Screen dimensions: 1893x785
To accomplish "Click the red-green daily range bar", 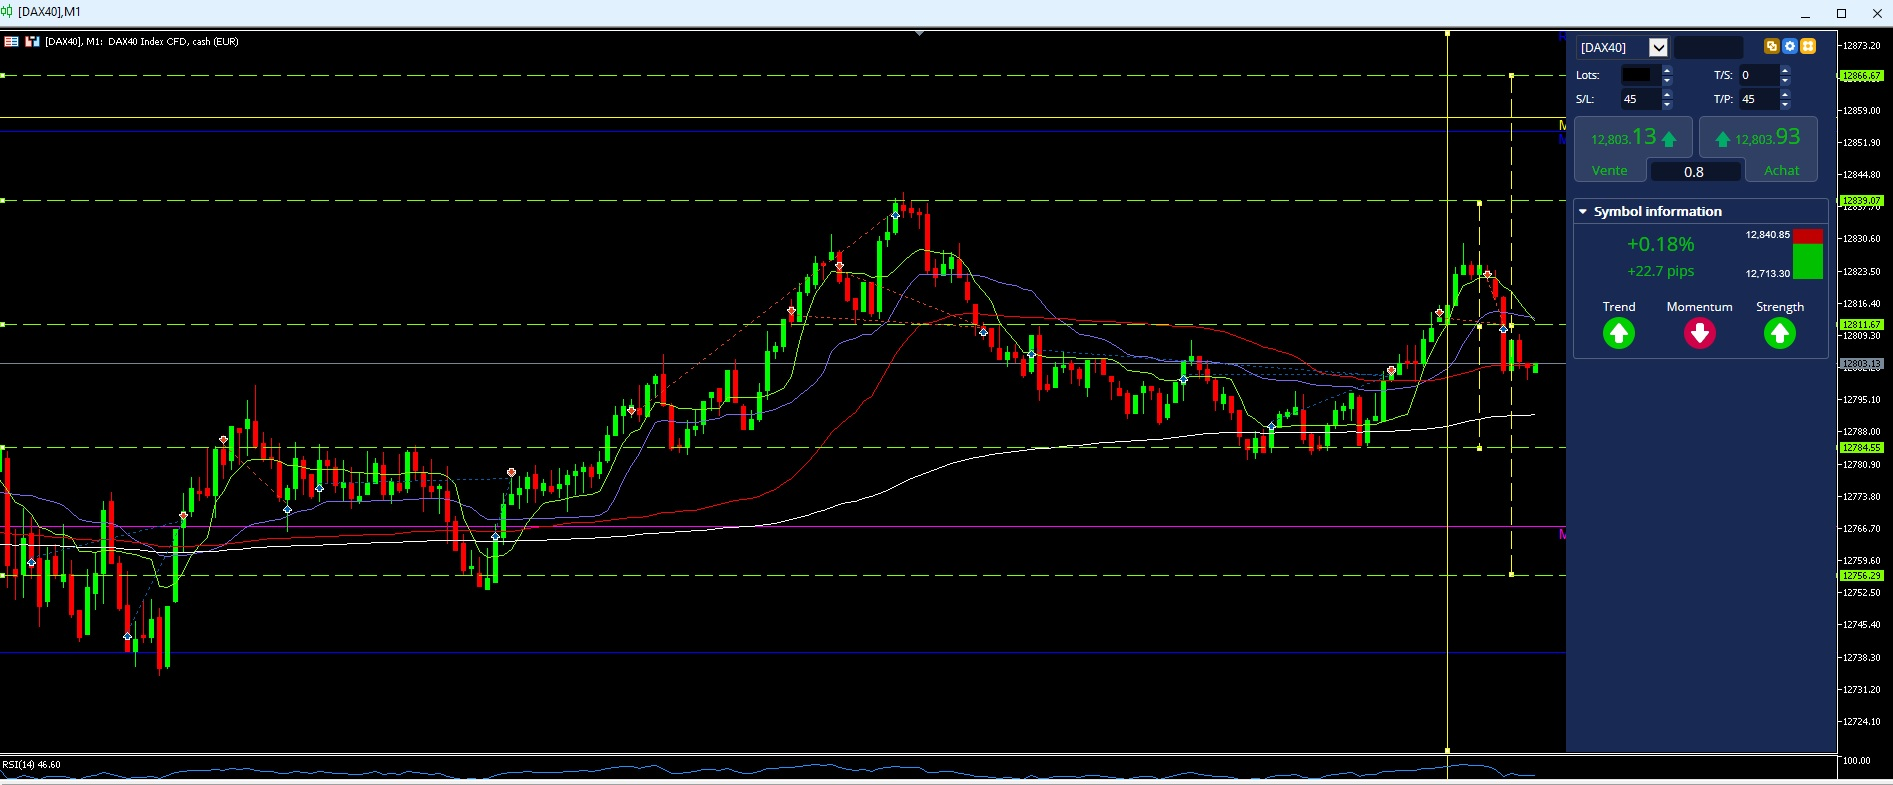I will 1807,254.
